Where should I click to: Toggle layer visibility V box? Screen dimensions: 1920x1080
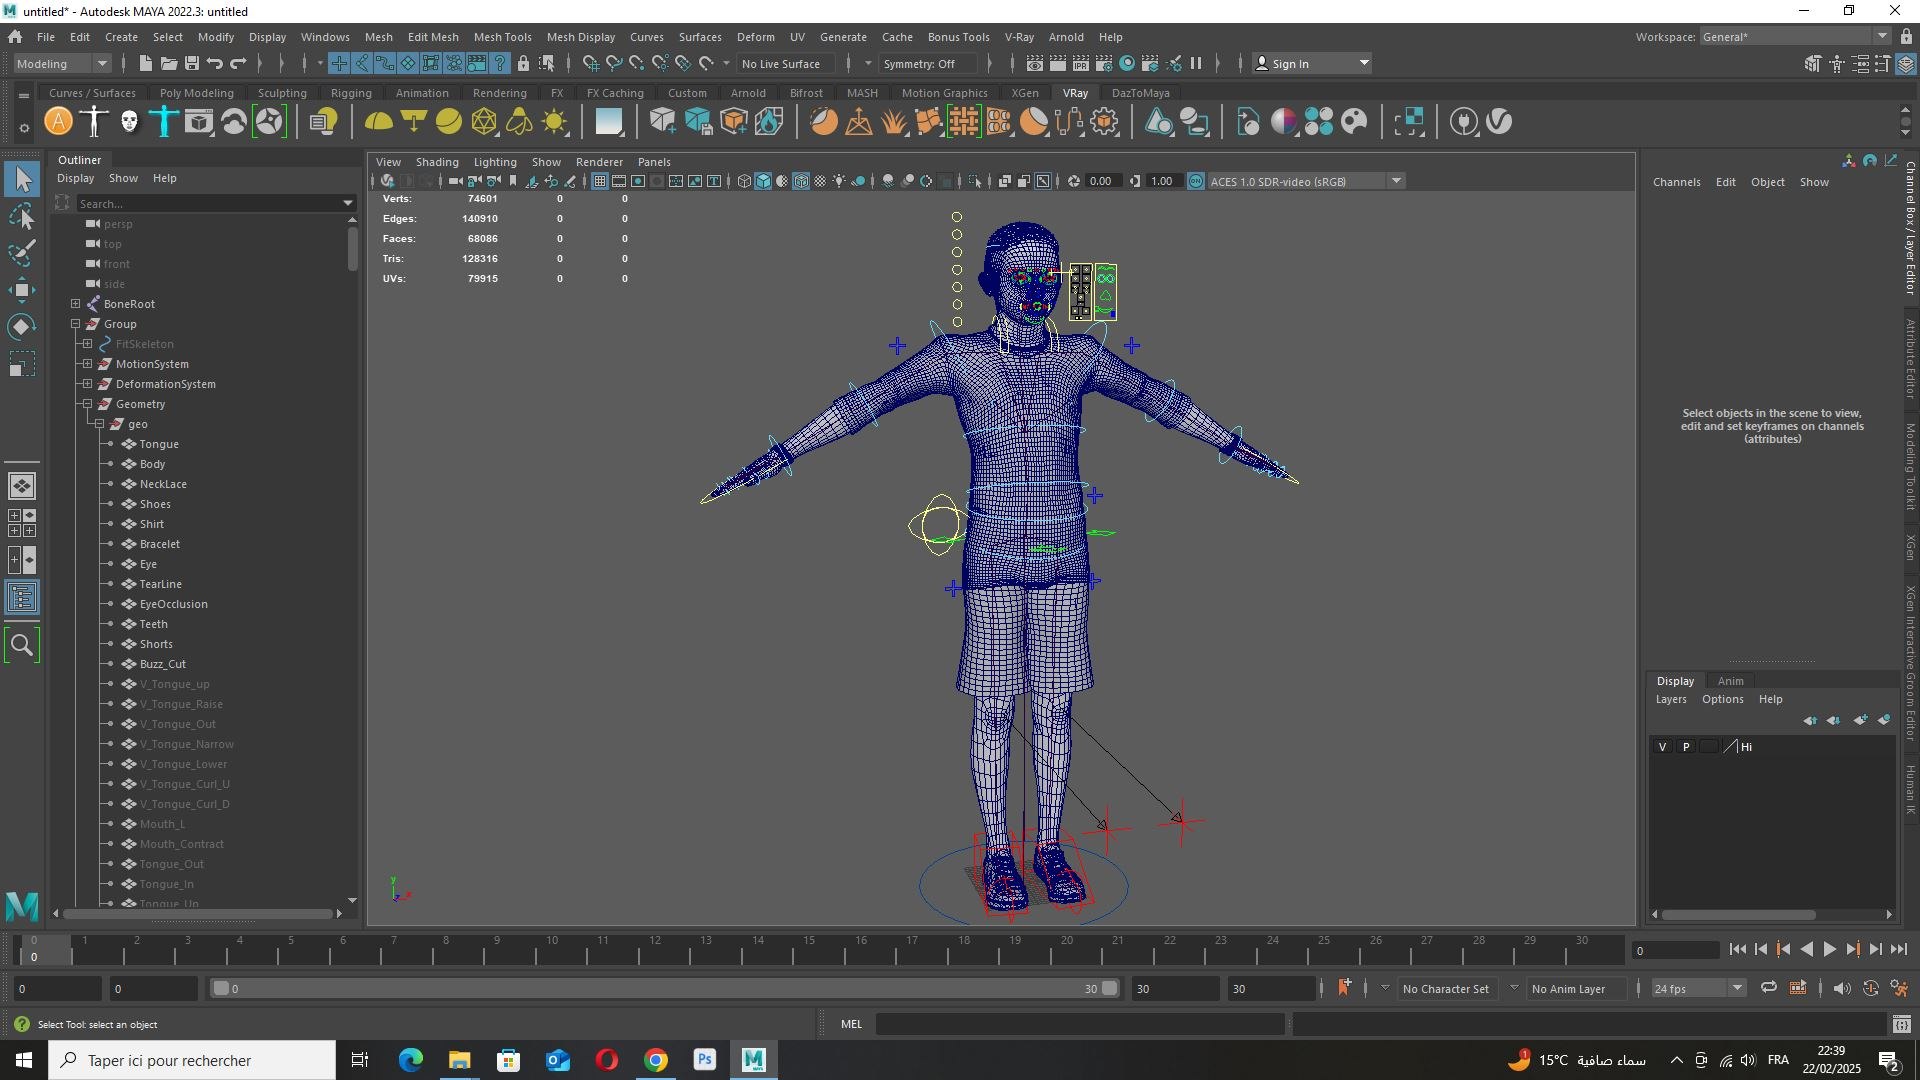[1663, 747]
